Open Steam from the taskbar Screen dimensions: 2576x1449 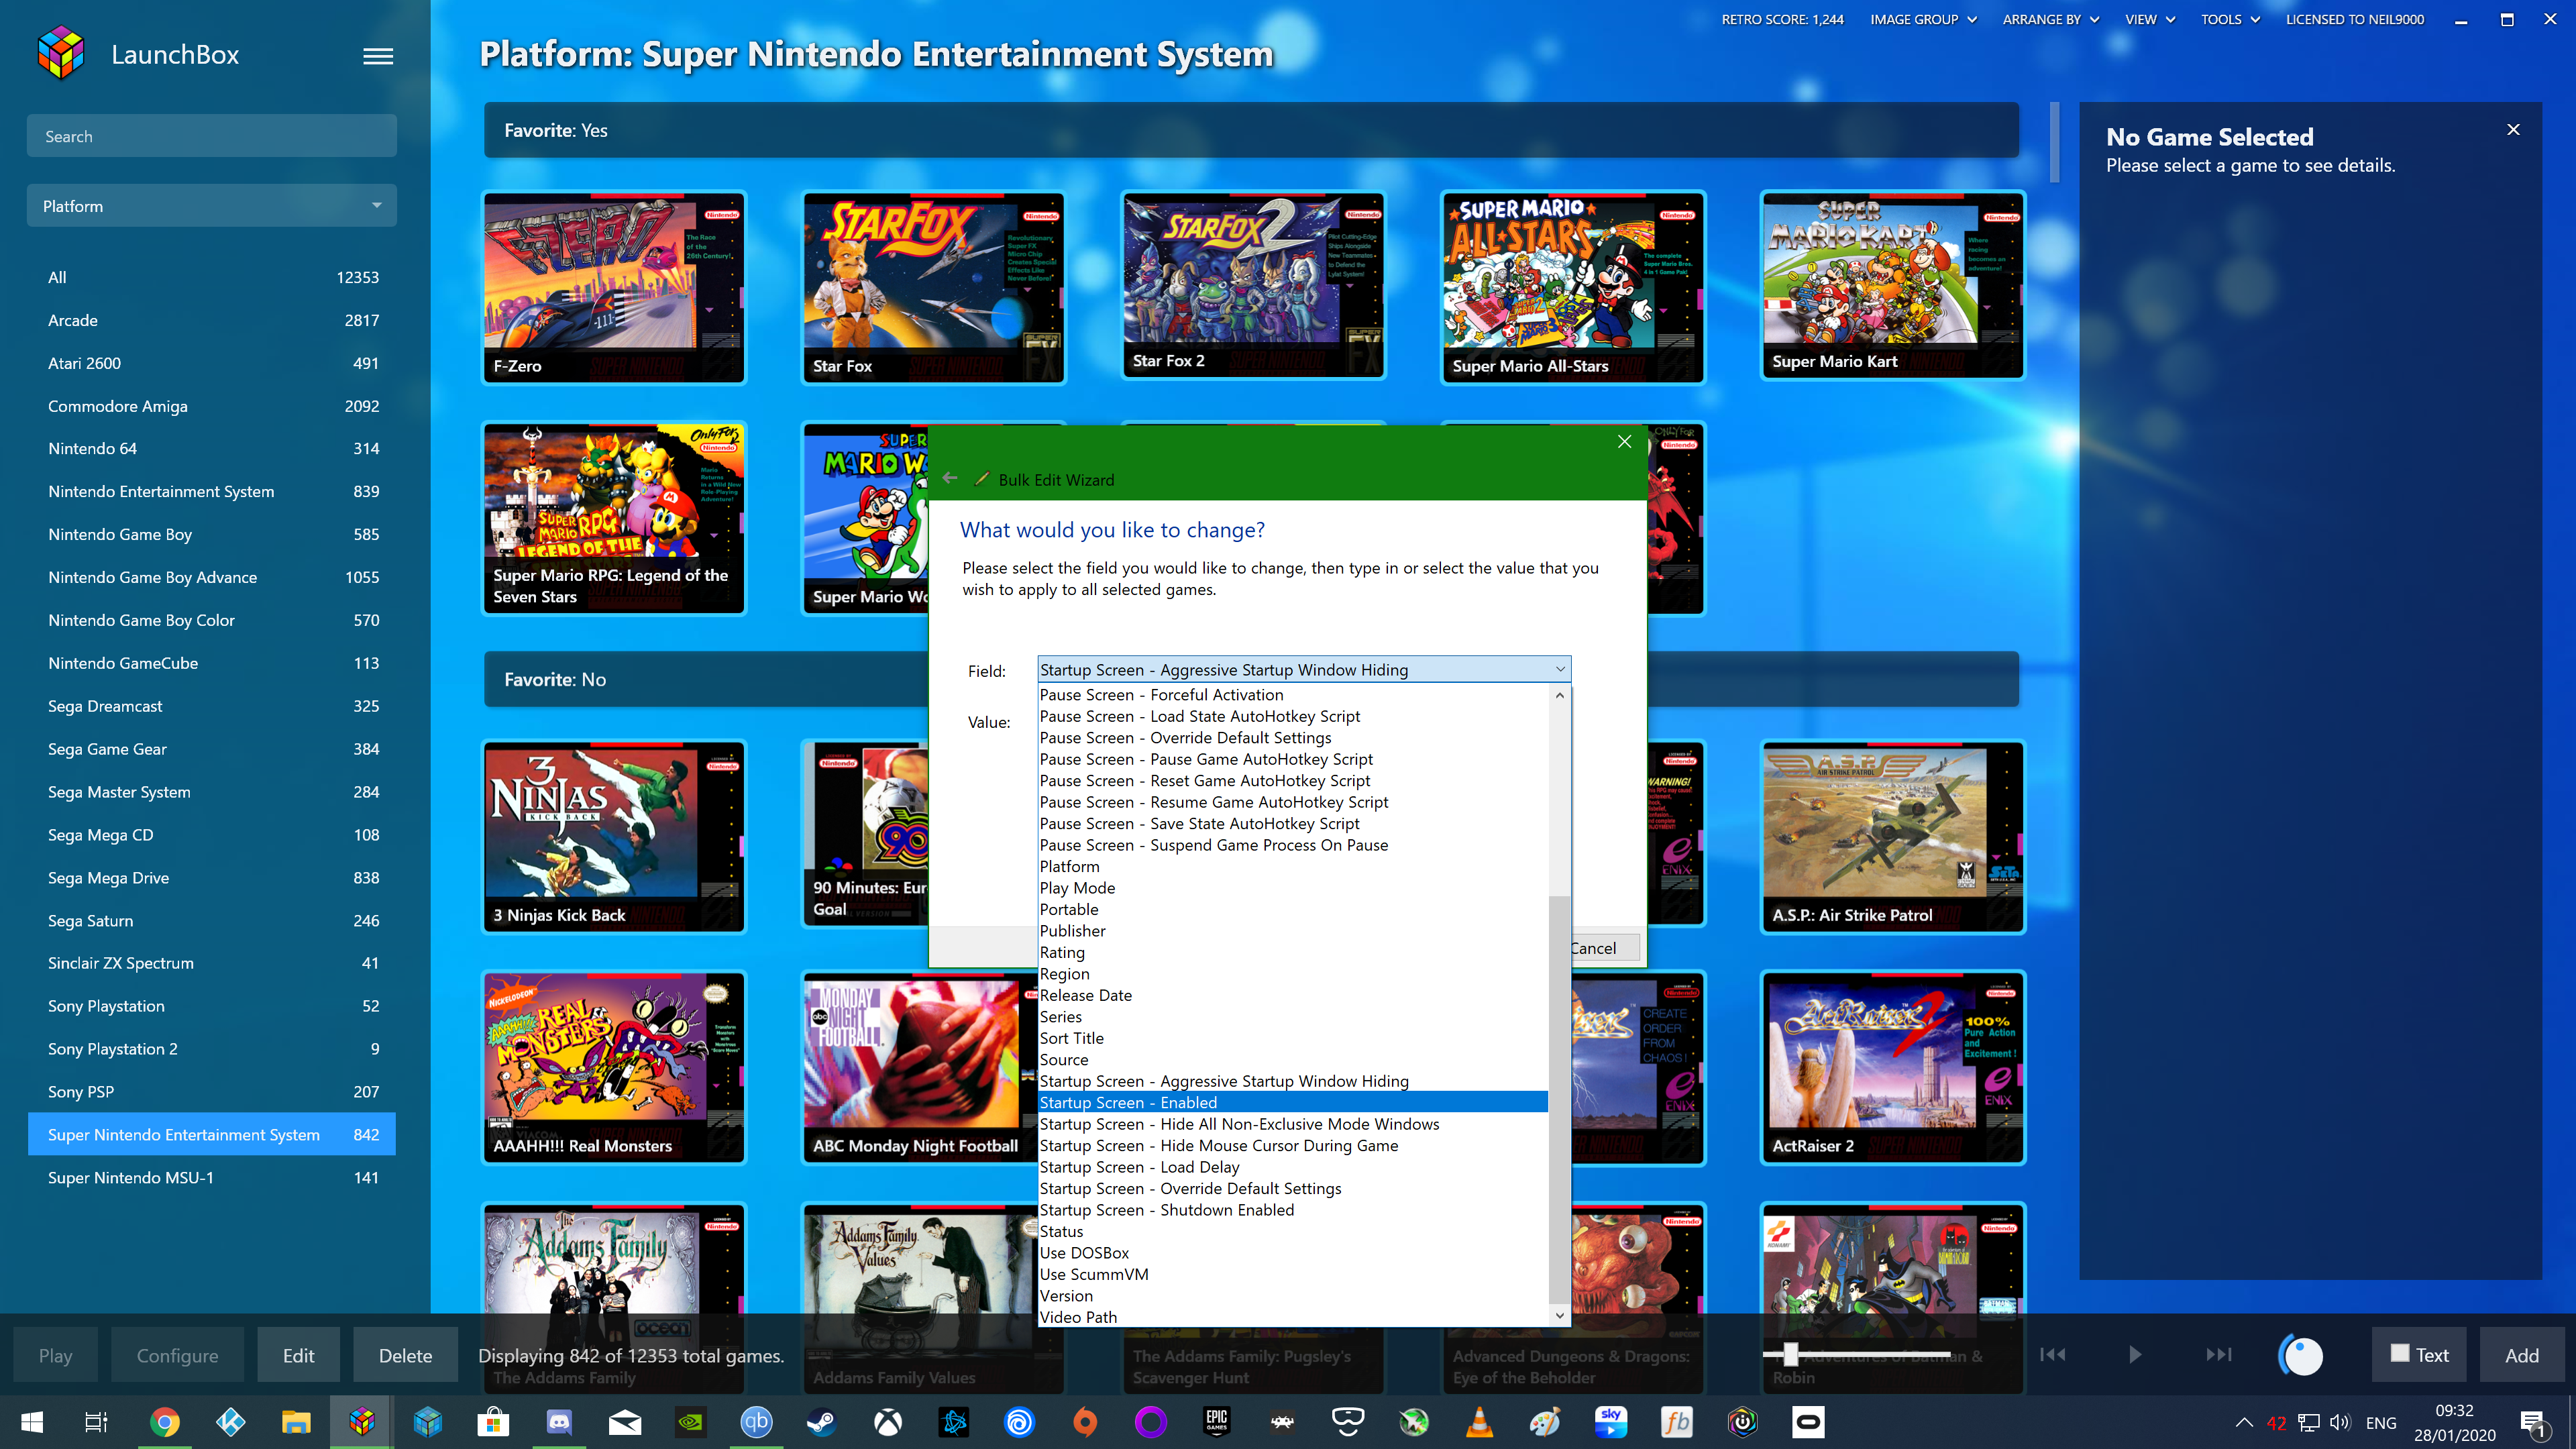[x=822, y=1421]
